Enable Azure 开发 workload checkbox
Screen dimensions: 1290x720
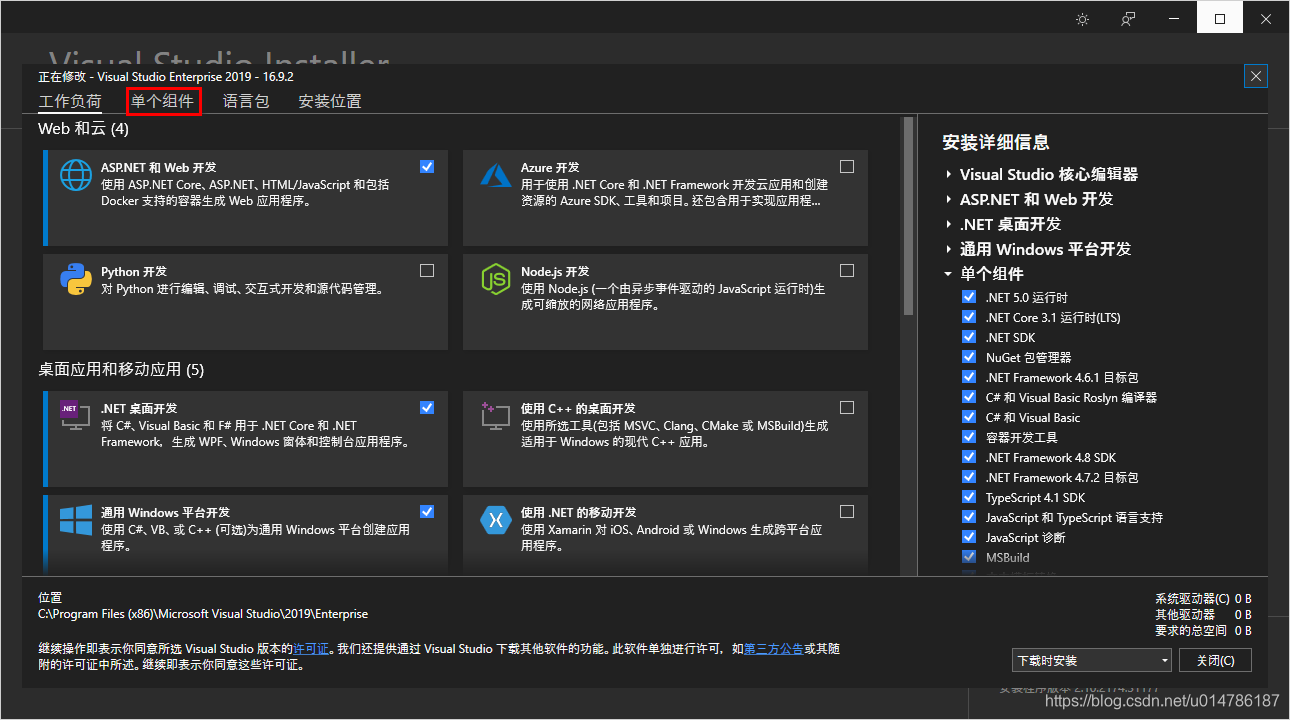tap(847, 166)
